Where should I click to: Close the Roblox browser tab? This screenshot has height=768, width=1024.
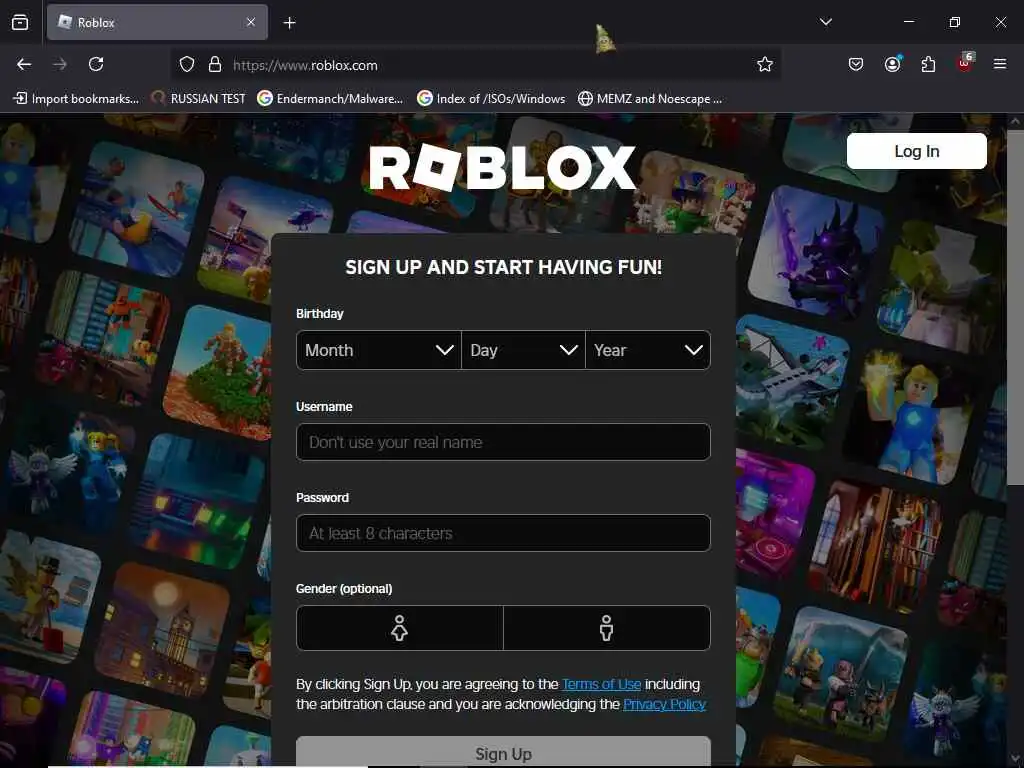click(251, 22)
